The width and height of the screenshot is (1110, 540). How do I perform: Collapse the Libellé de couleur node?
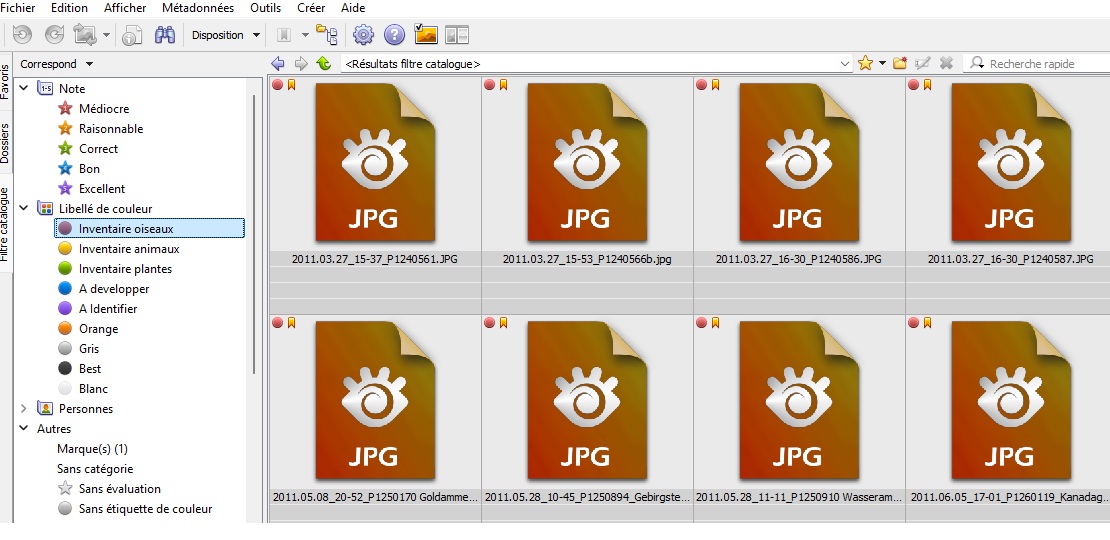click(23, 208)
